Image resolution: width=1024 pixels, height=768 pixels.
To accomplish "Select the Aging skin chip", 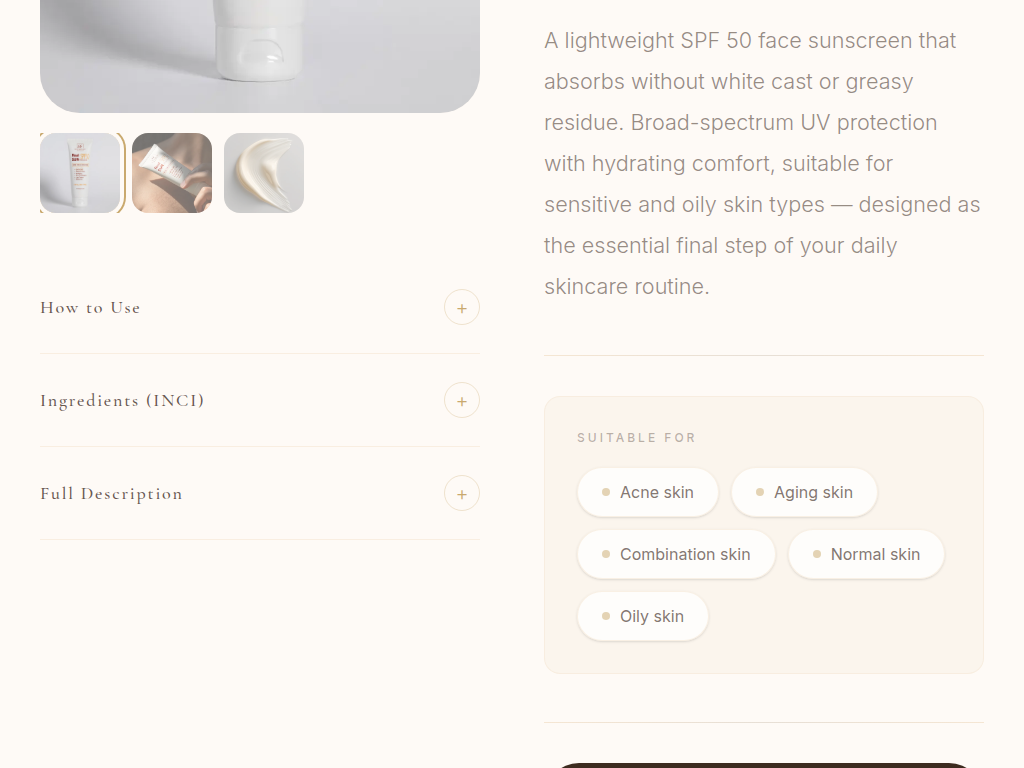I will [804, 492].
